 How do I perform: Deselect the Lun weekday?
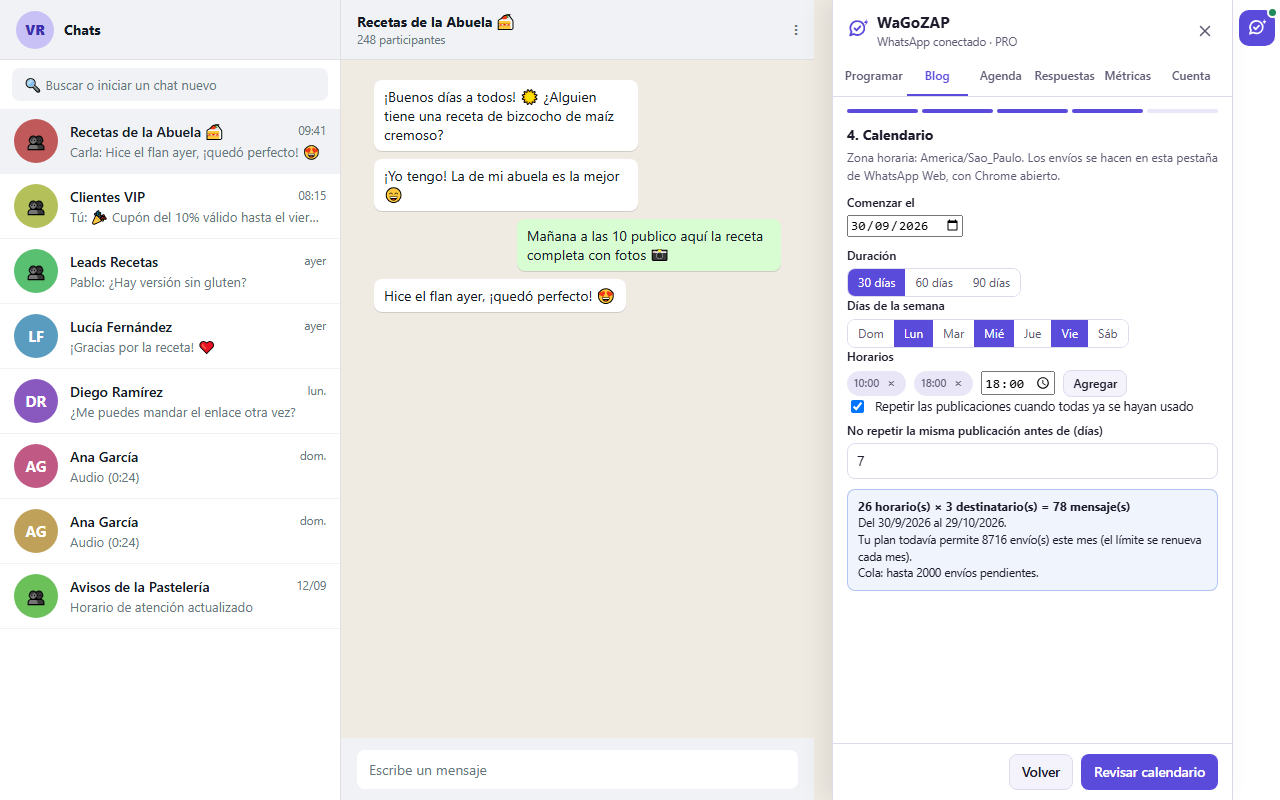[x=914, y=334]
